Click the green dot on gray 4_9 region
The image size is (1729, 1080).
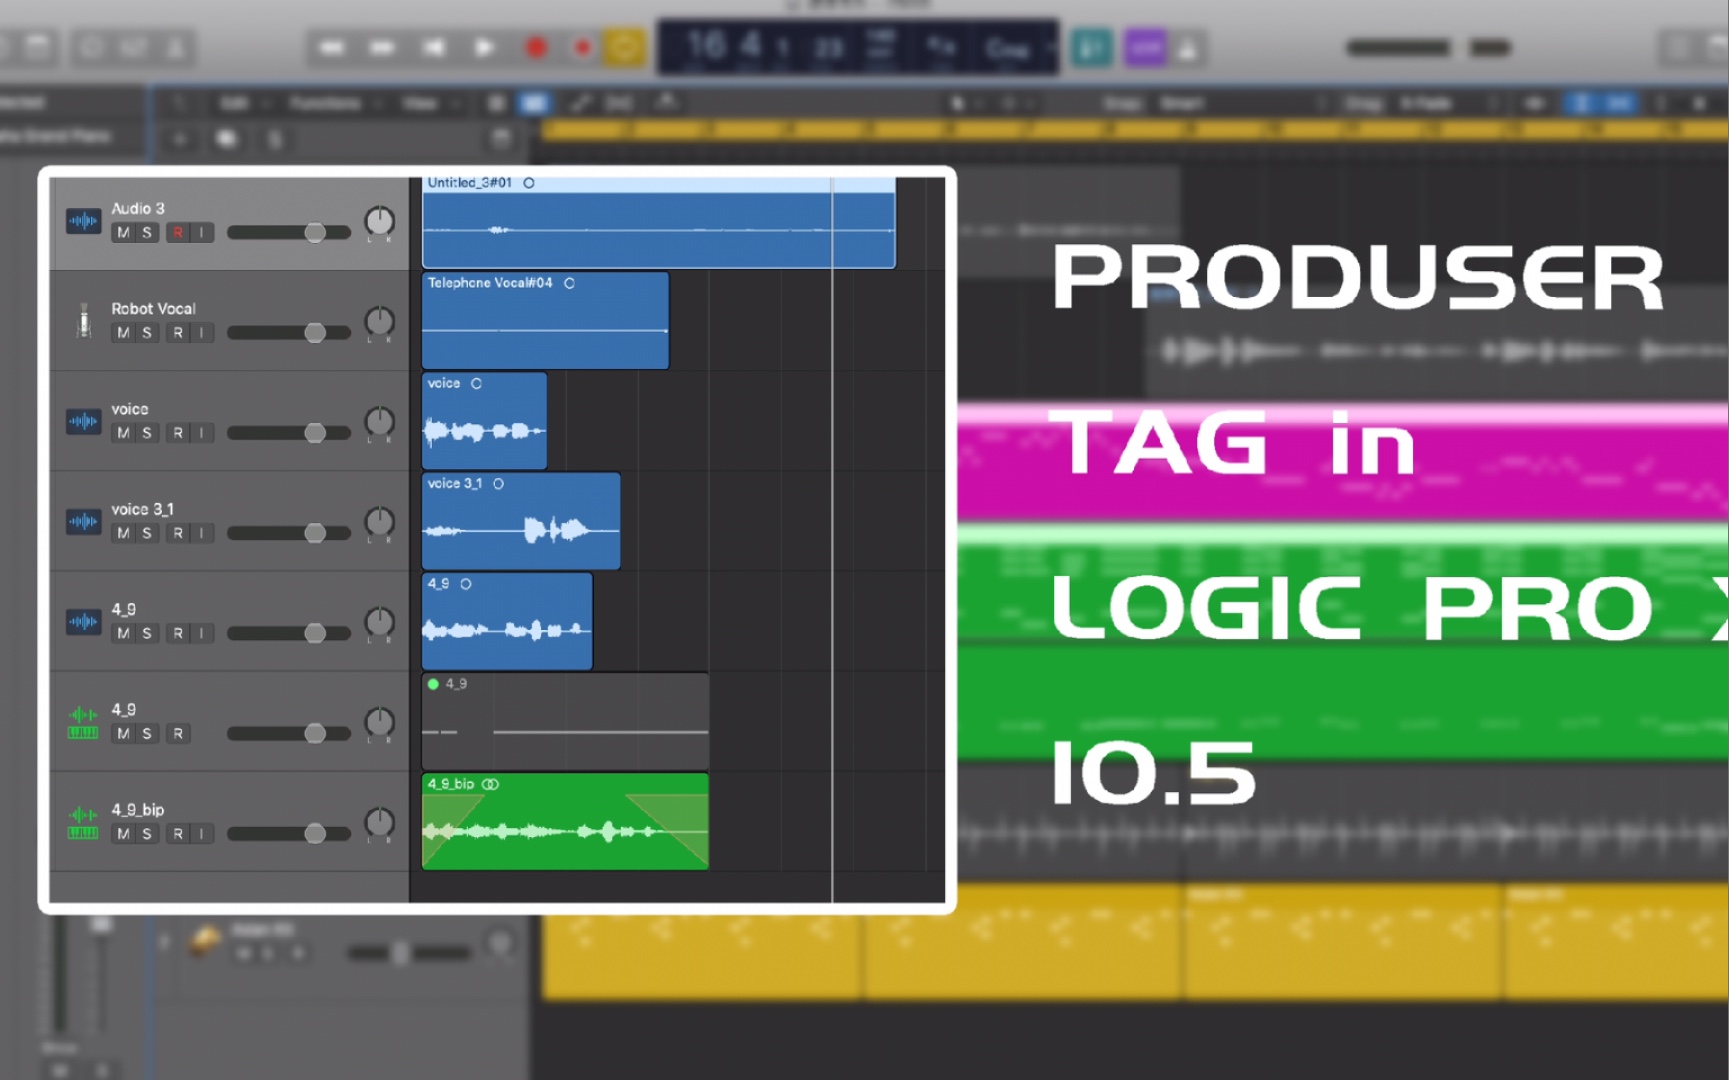(x=433, y=684)
